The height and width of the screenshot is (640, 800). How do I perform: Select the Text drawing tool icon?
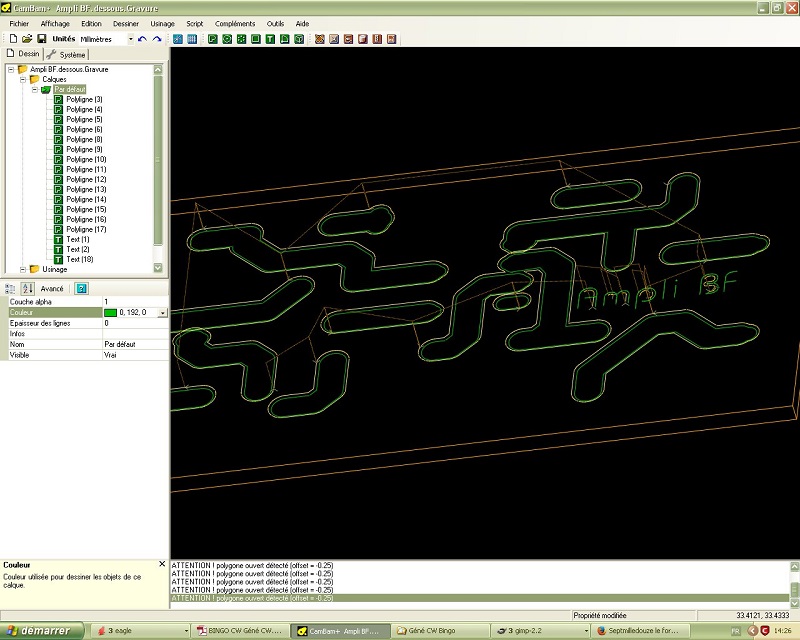click(x=270, y=39)
